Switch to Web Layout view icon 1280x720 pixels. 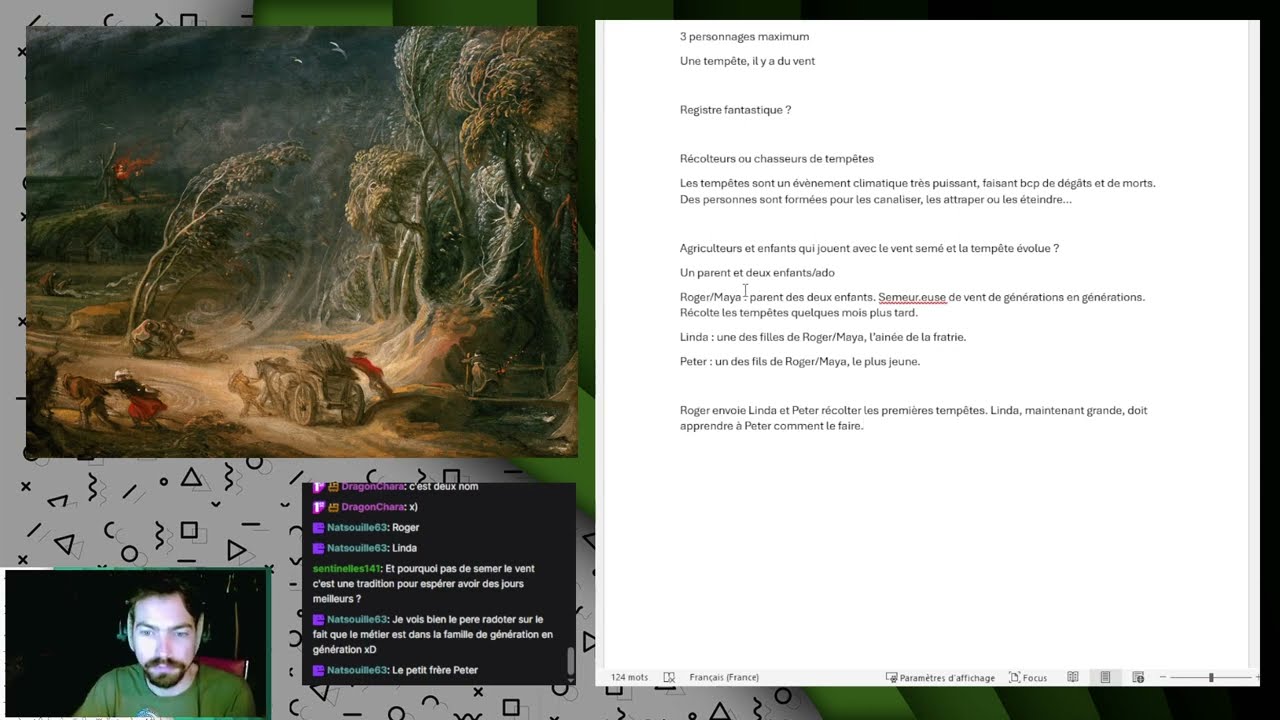click(x=1138, y=677)
